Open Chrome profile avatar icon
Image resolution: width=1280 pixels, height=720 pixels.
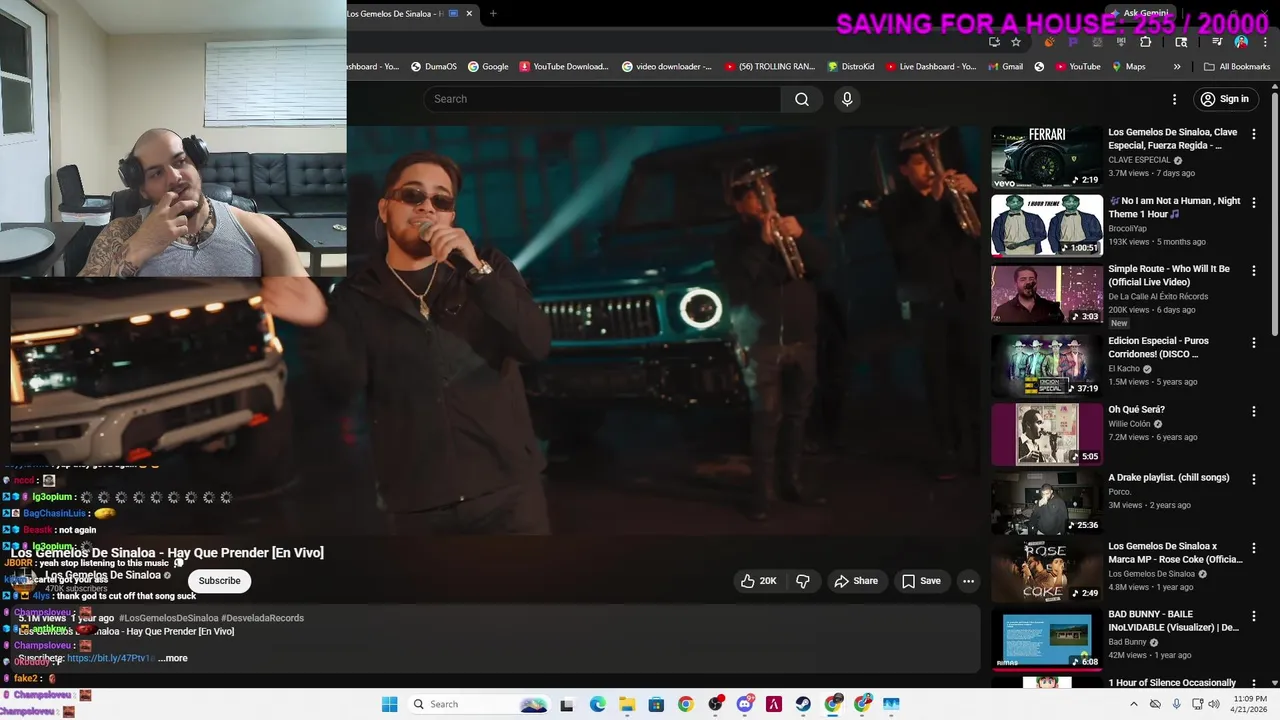(x=1241, y=42)
